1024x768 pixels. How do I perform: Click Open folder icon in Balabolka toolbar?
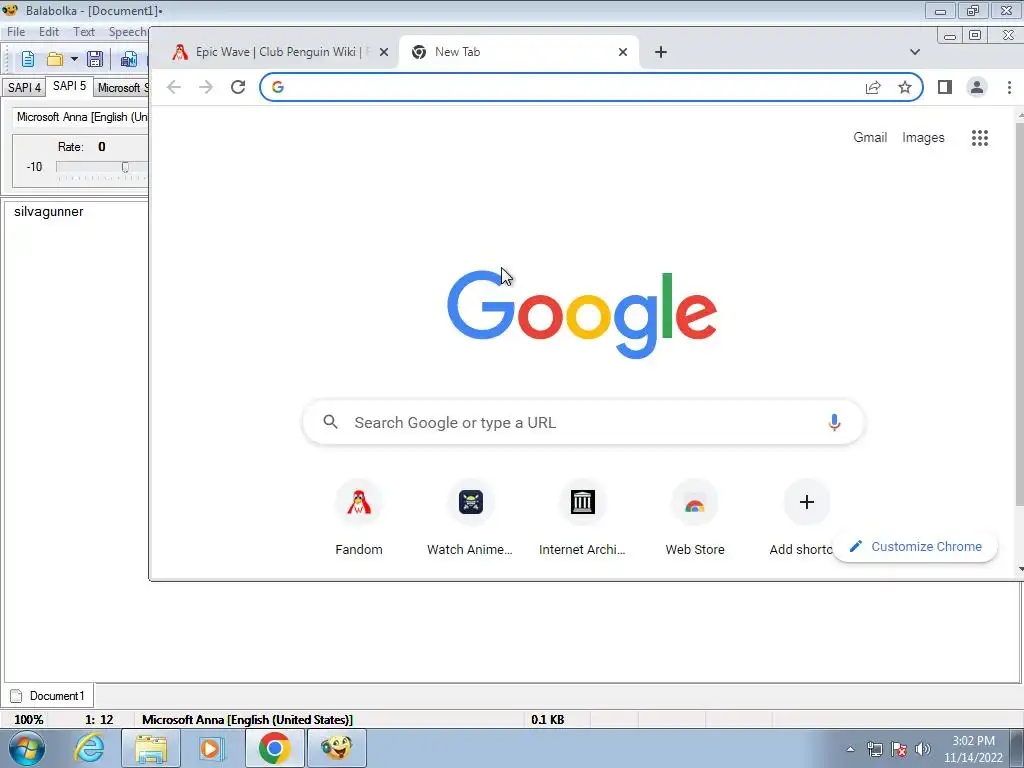coord(55,59)
